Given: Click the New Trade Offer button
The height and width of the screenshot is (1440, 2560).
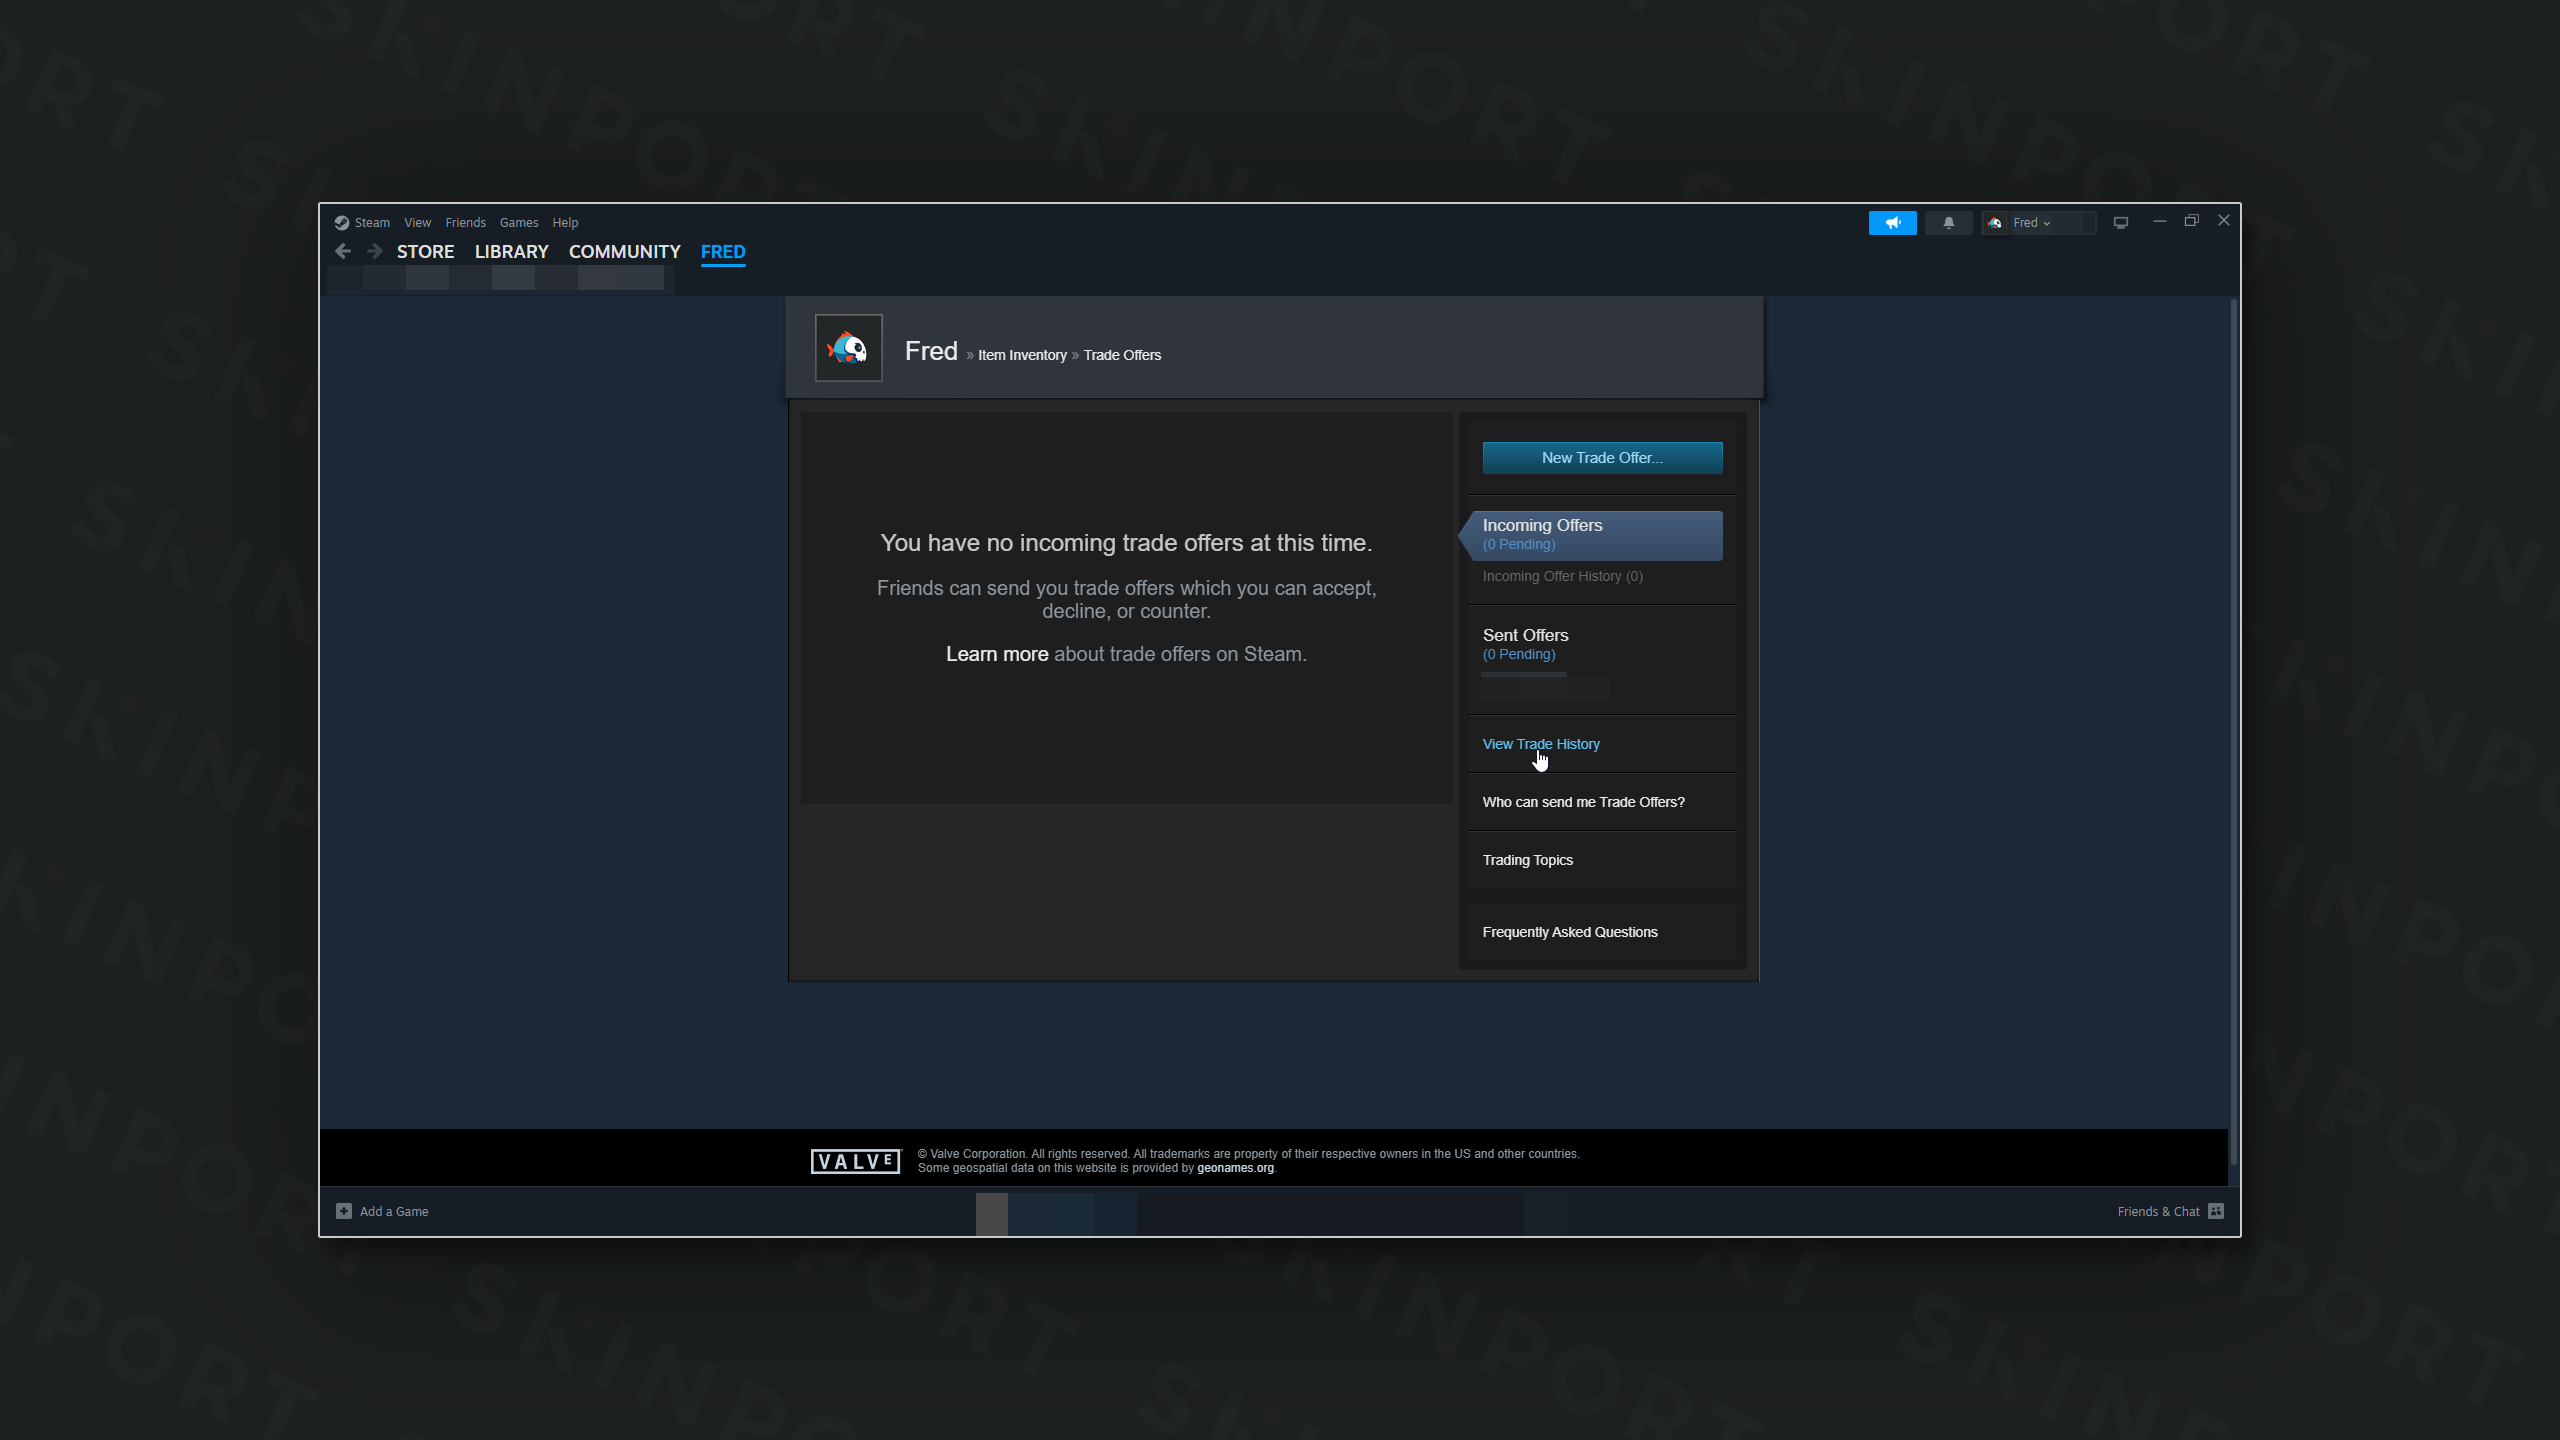Looking at the screenshot, I should [x=1601, y=457].
